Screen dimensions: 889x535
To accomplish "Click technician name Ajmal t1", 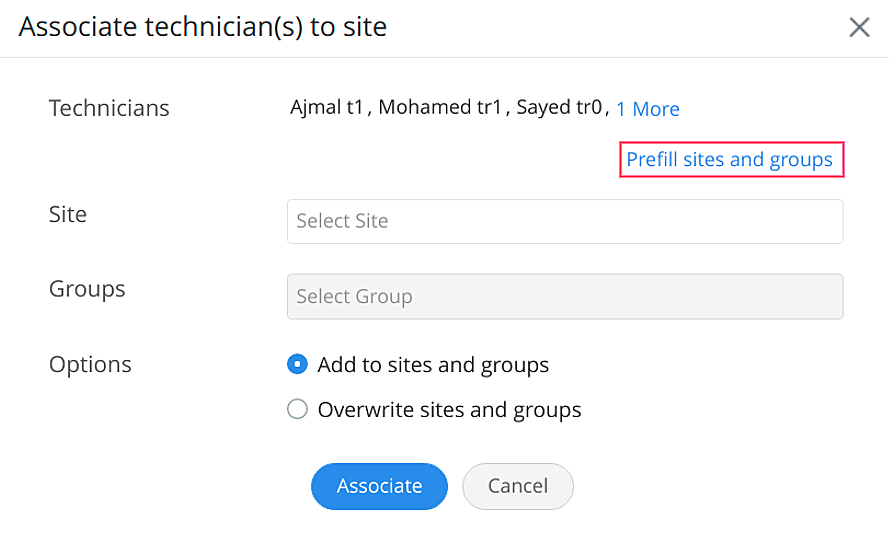I will 326,108.
